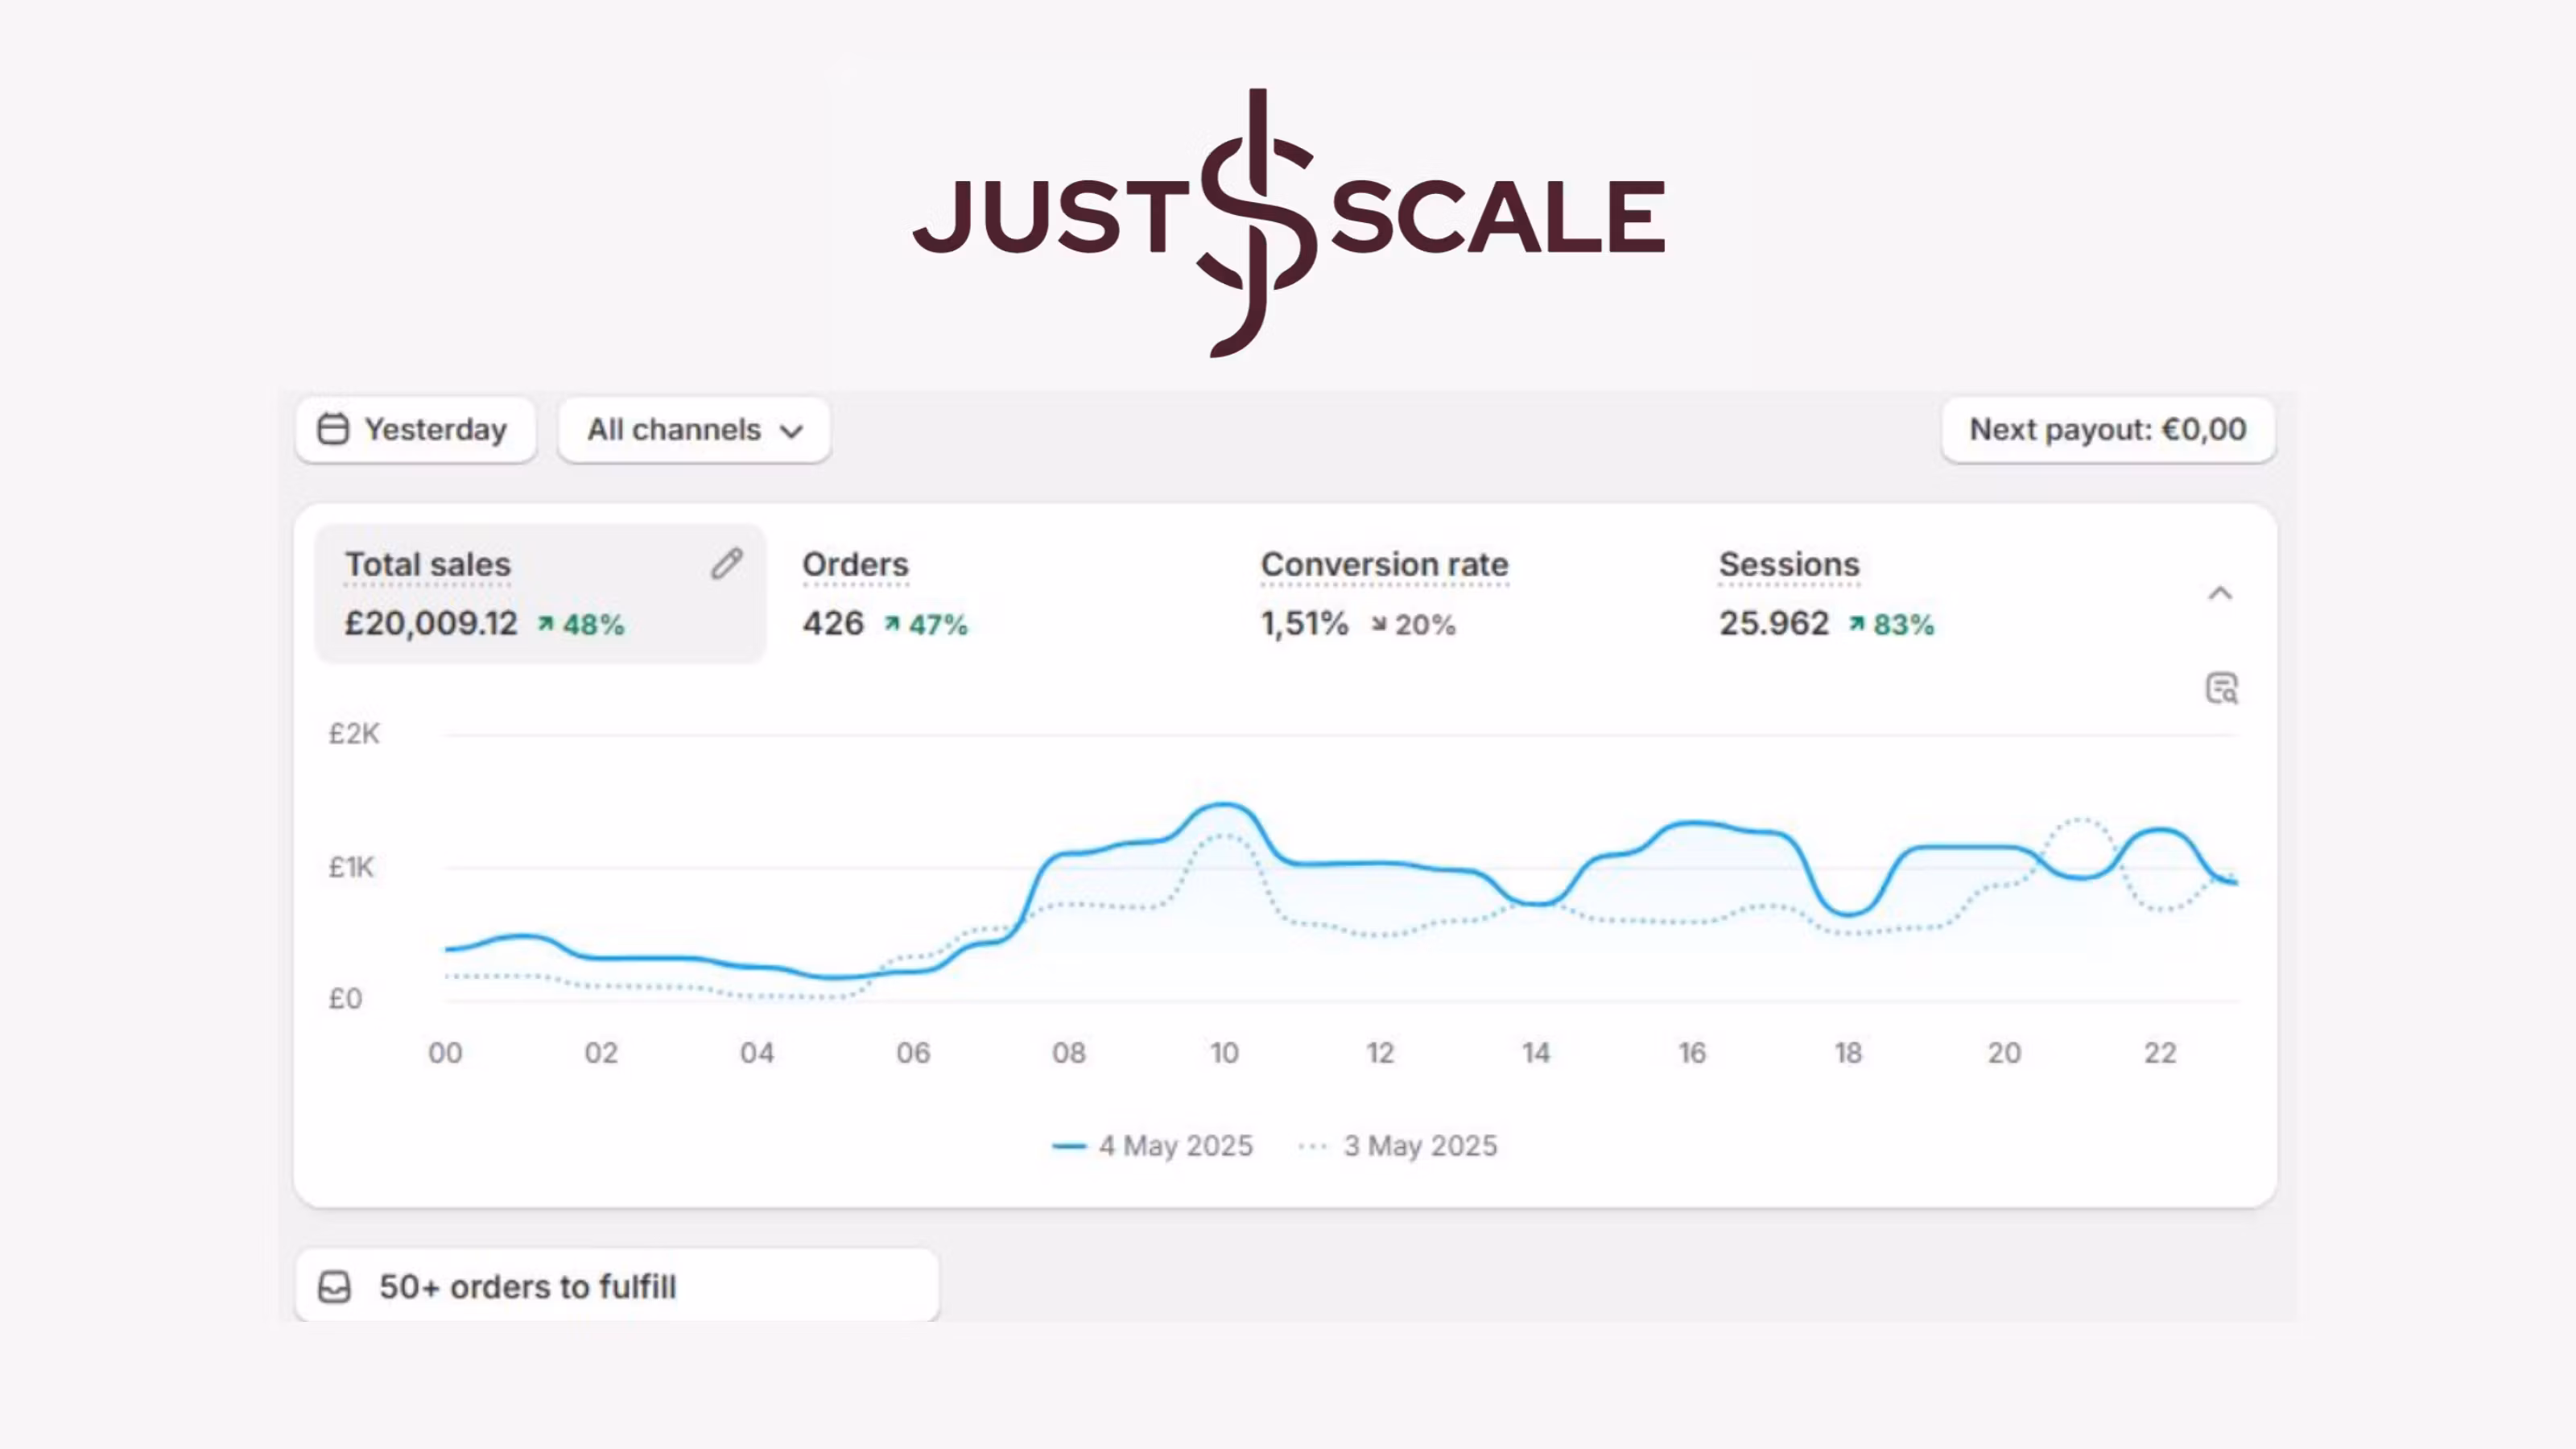The width and height of the screenshot is (2576, 1449).
Task: Click the 16 hour x-axis label
Action: click(1692, 1052)
